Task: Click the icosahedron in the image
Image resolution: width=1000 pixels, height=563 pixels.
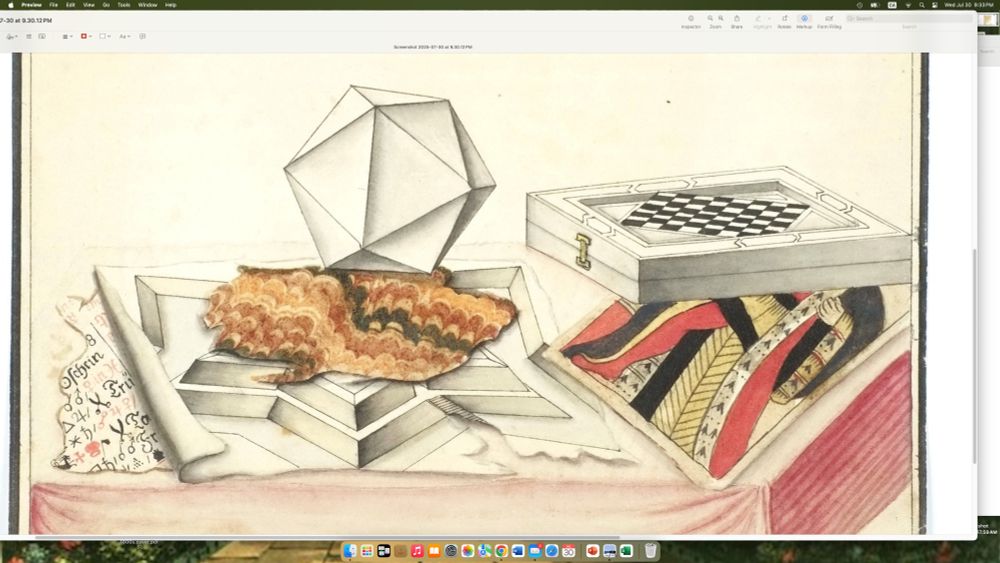Action: pyautogui.click(x=390, y=179)
